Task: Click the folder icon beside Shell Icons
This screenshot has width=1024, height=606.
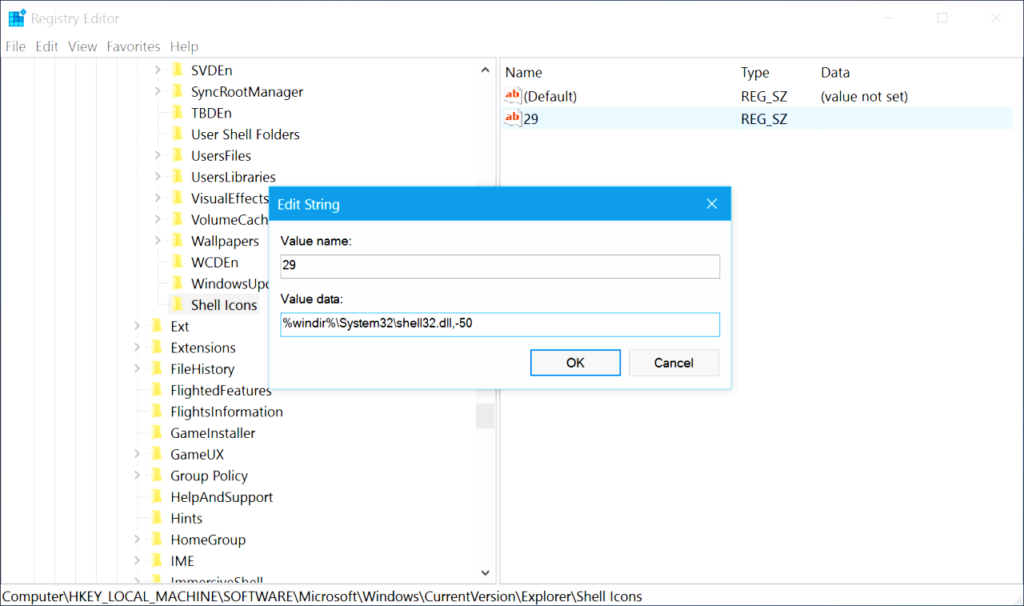Action: [177, 305]
